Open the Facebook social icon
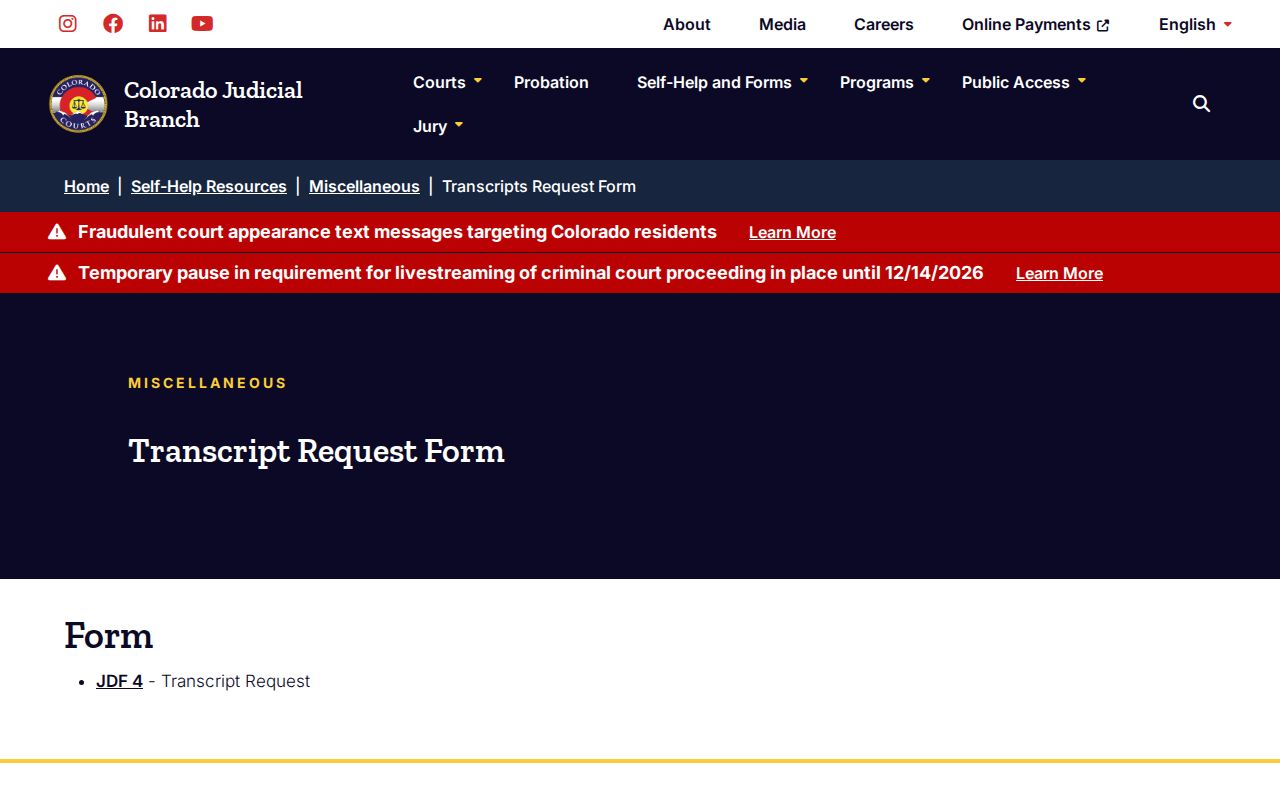 (x=113, y=23)
